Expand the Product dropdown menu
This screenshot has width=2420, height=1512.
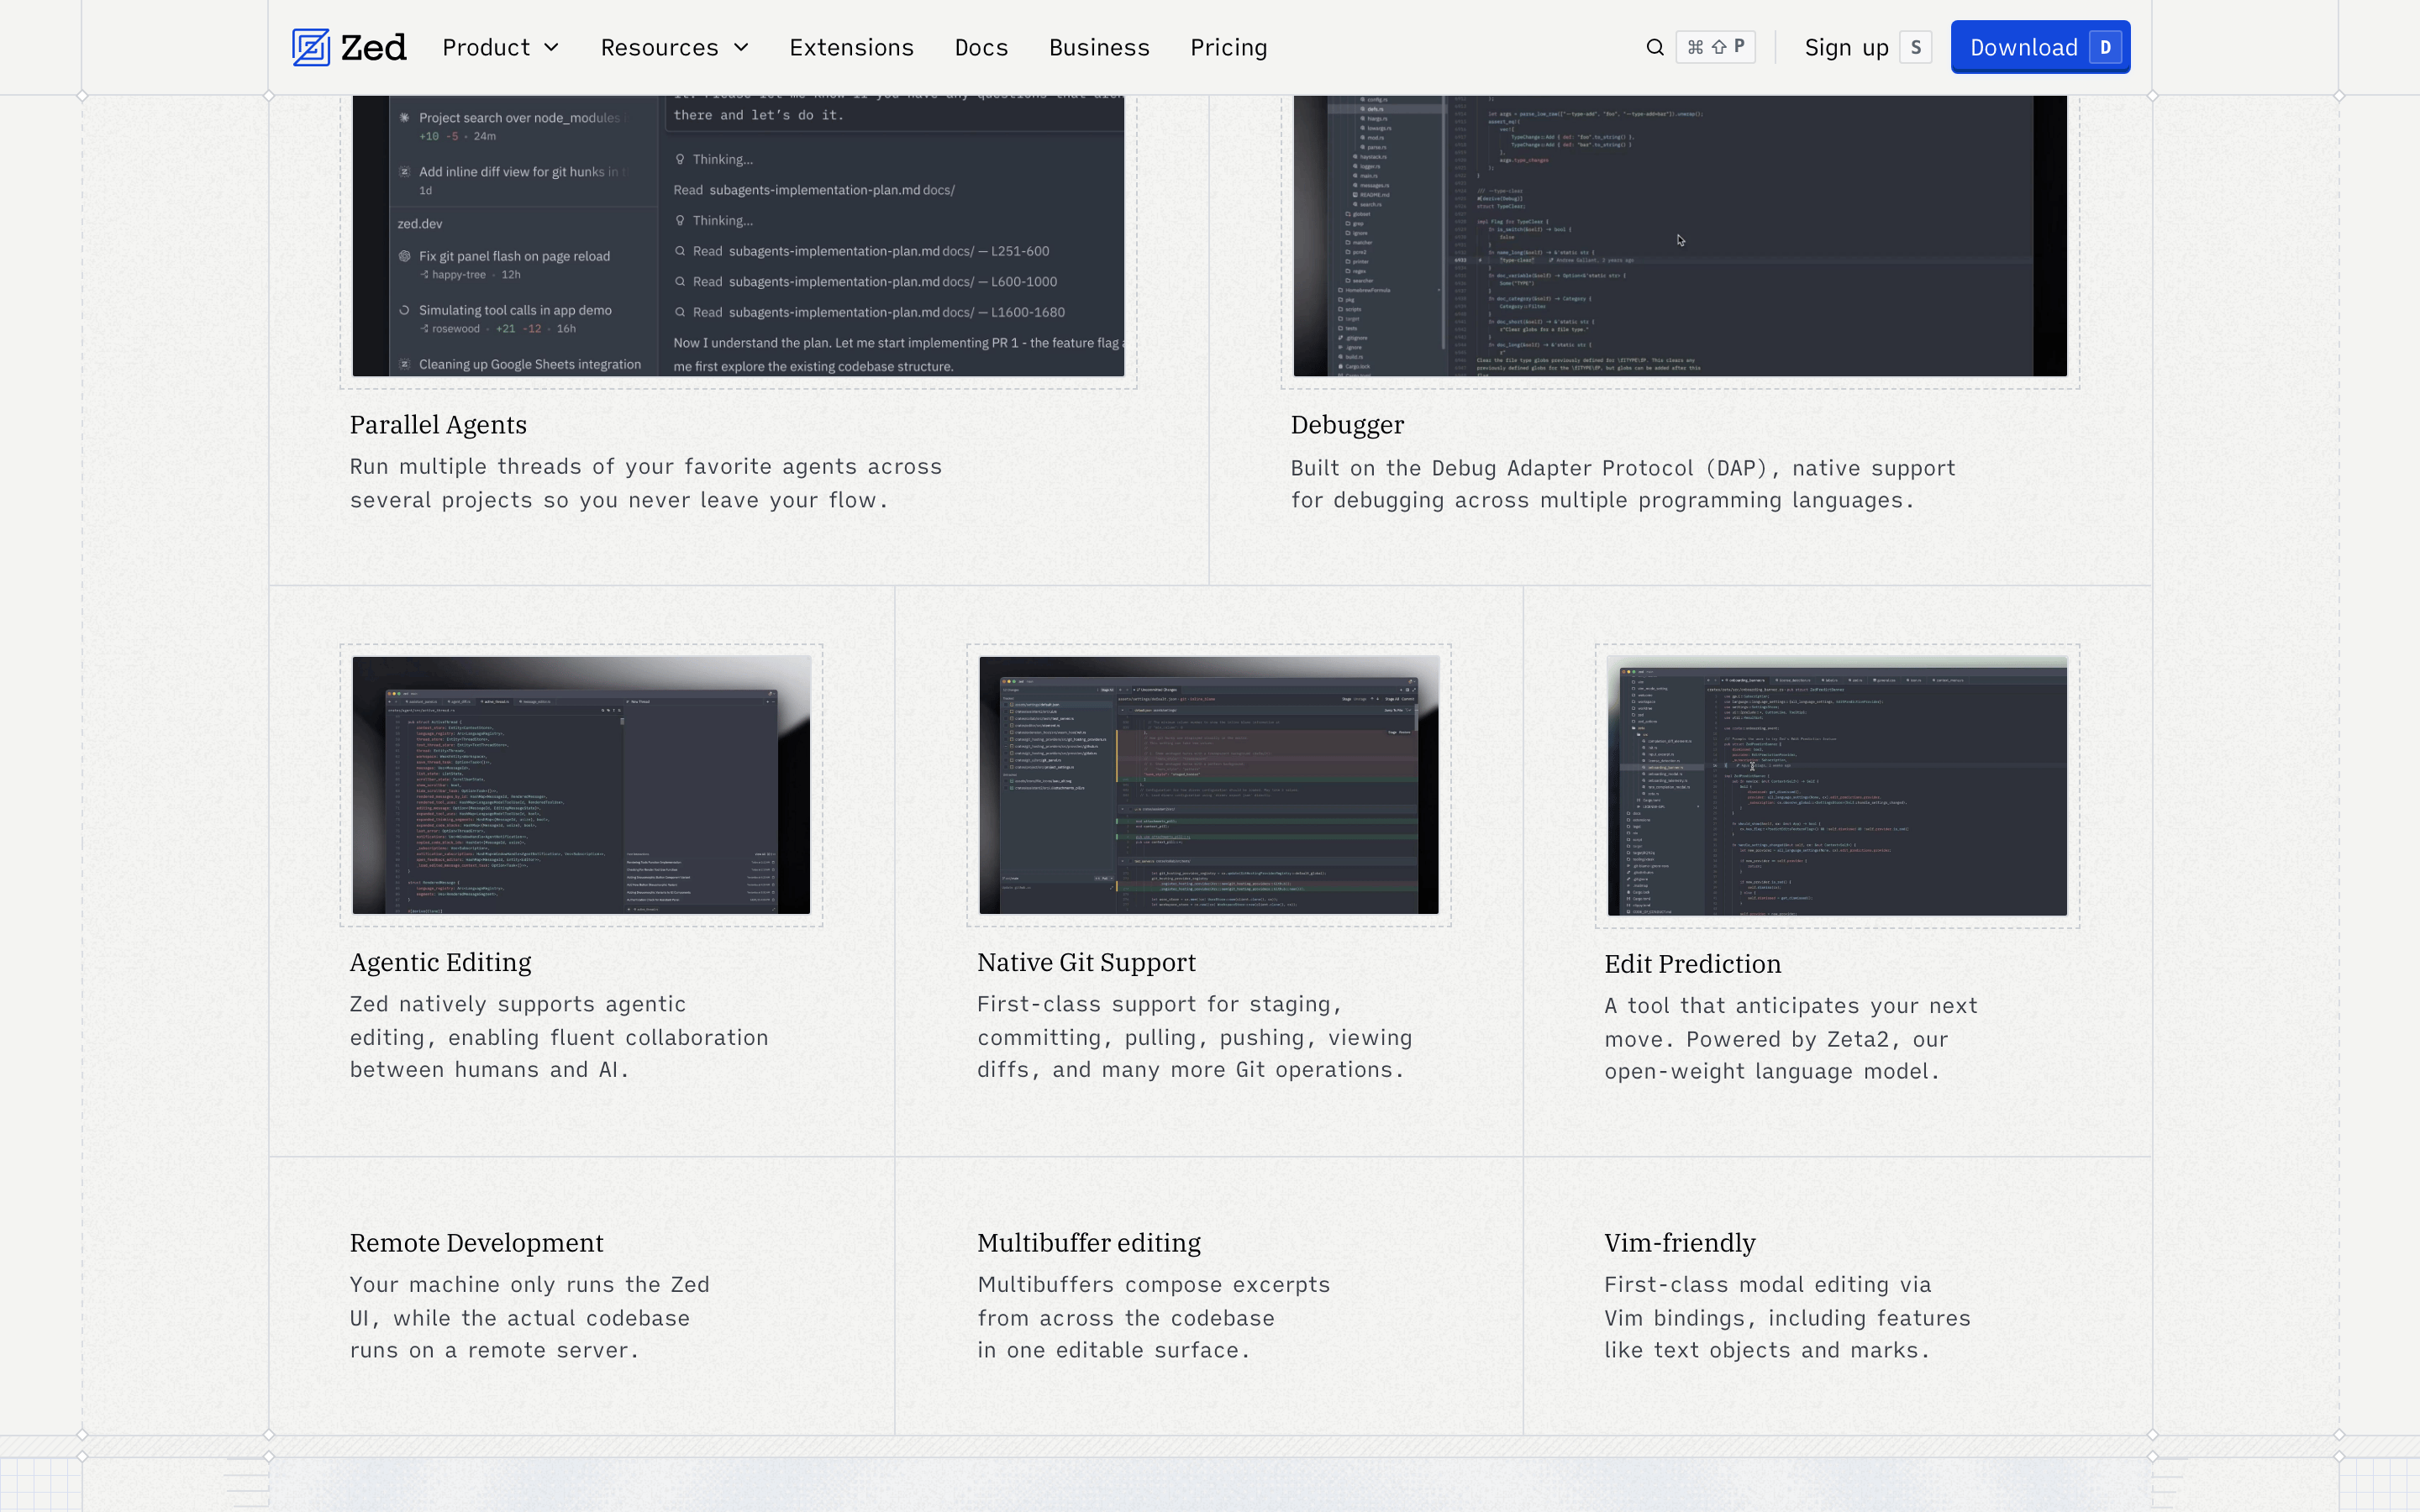click(x=500, y=47)
